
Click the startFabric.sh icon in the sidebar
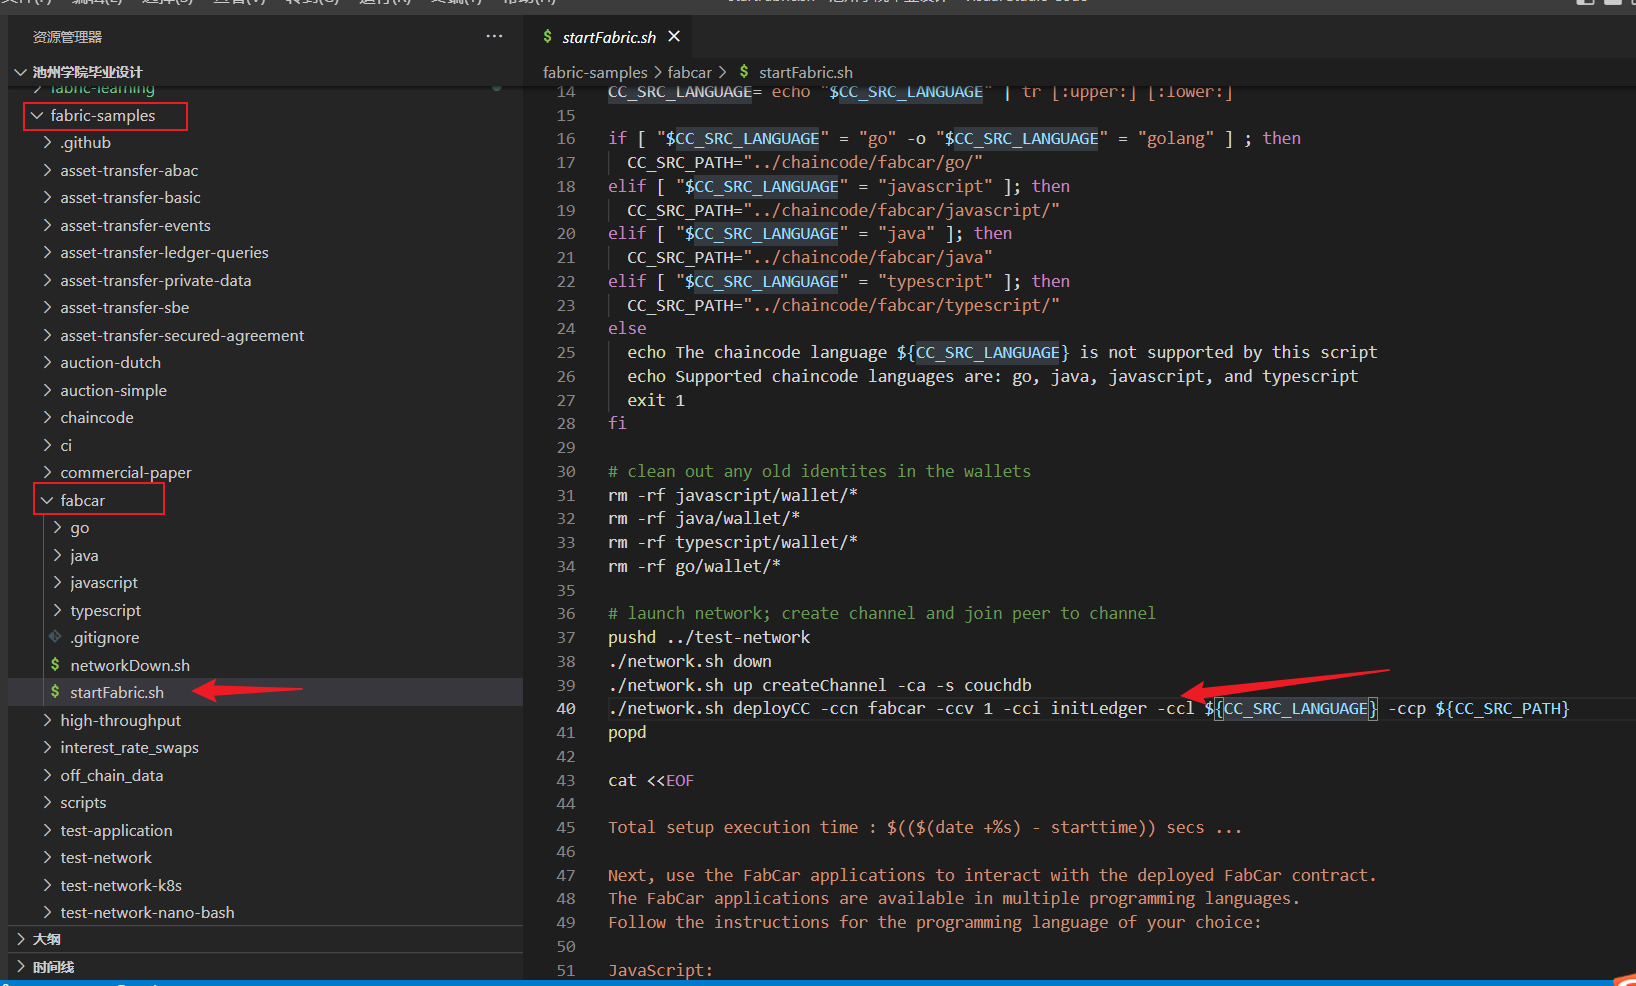coord(55,691)
